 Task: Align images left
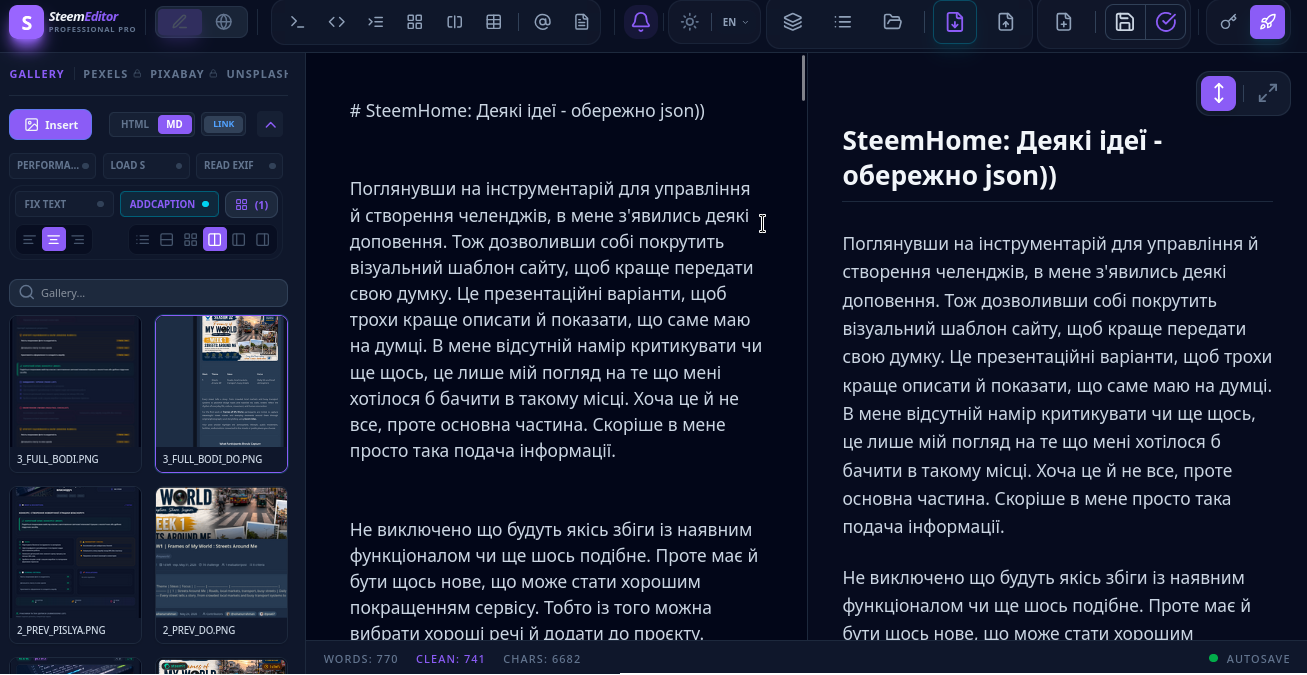(29, 240)
